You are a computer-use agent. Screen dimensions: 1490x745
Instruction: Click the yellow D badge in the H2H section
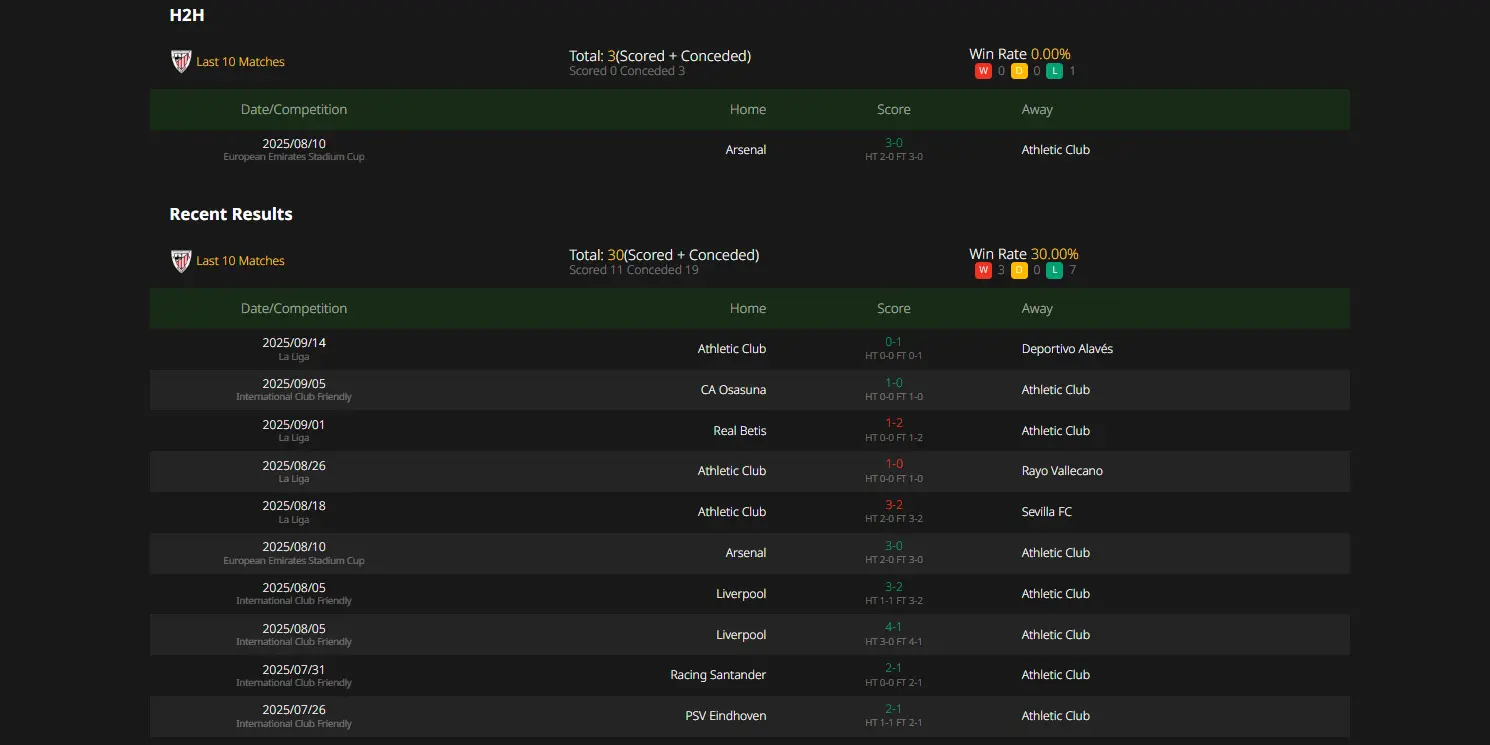tap(1019, 71)
